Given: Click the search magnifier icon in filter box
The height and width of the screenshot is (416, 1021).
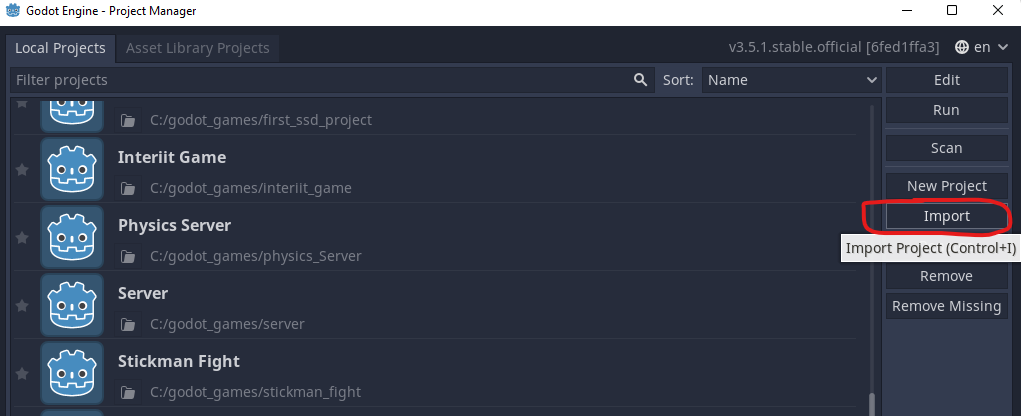Looking at the screenshot, I should 640,80.
